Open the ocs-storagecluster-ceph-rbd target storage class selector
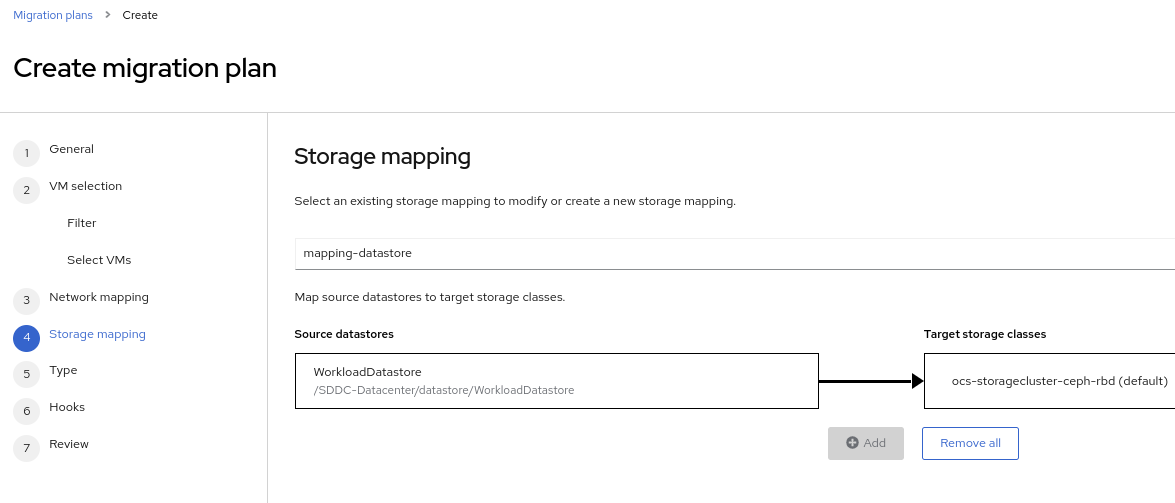 click(1050, 381)
